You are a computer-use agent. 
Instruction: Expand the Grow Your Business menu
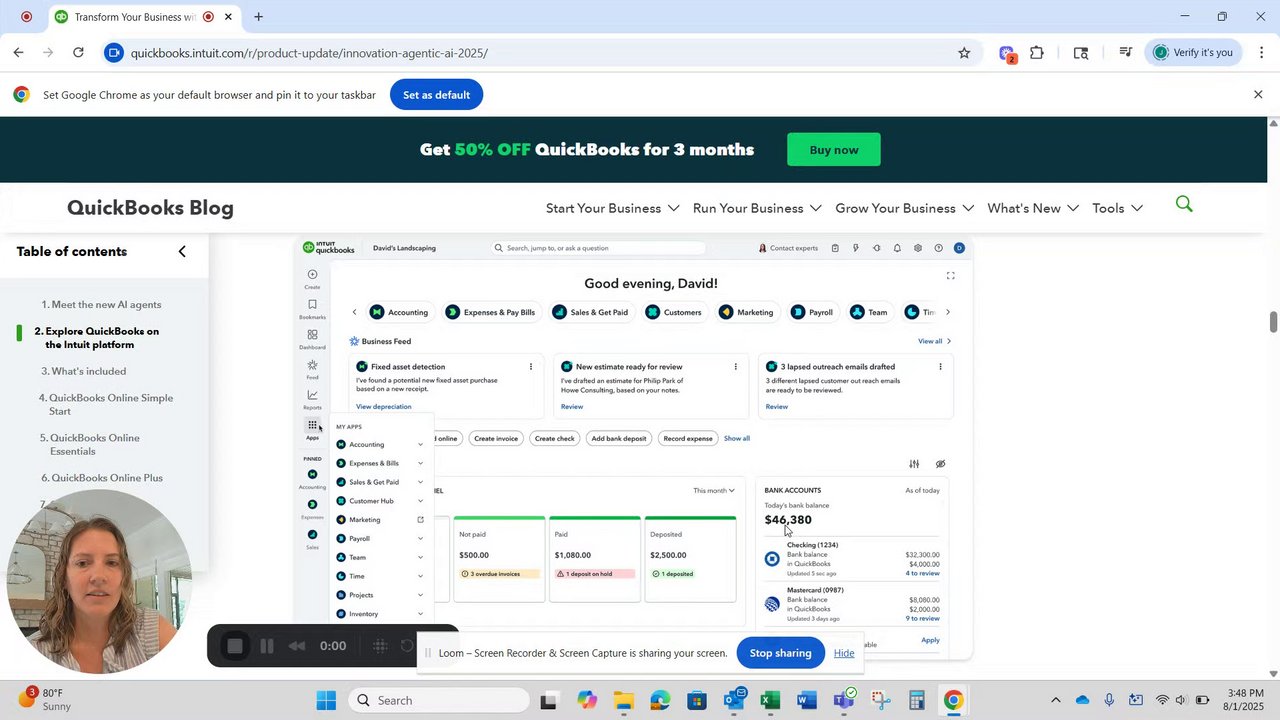tap(905, 208)
